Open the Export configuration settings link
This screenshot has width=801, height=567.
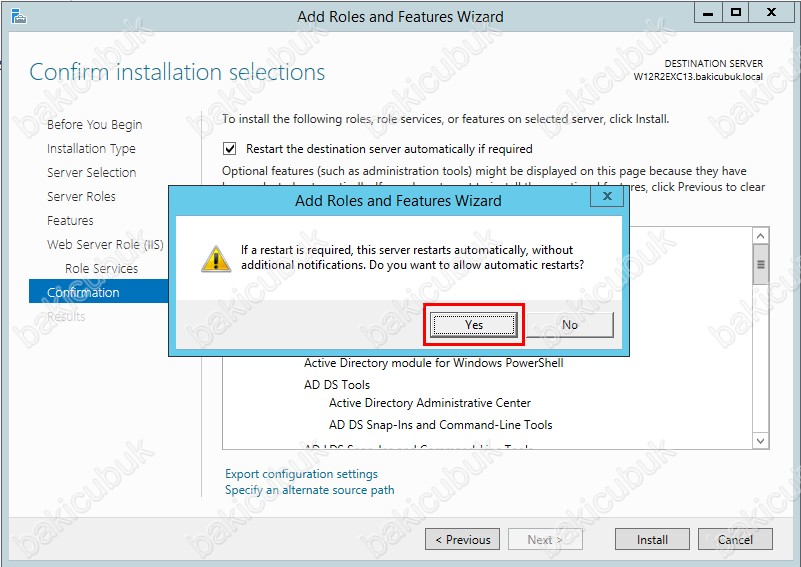[301, 474]
